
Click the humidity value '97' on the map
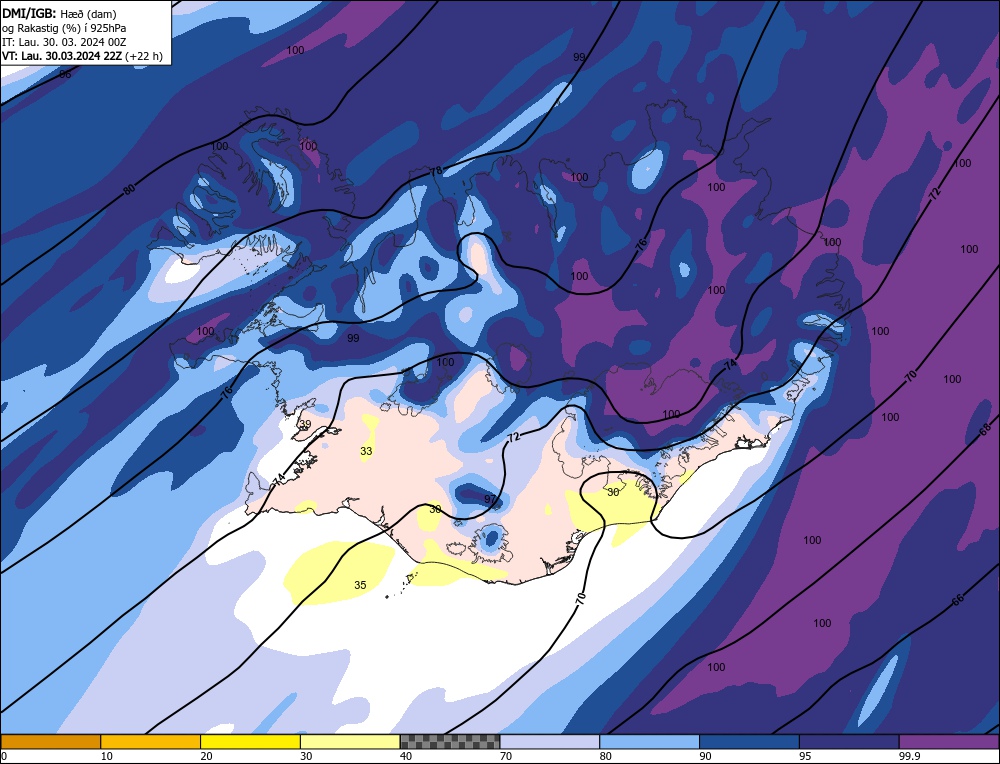pyautogui.click(x=490, y=499)
